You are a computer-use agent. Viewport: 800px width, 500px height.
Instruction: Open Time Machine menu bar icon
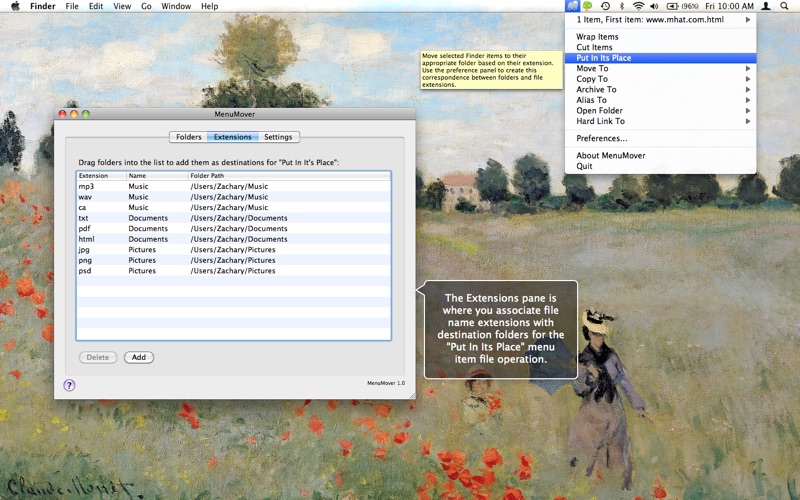[x=605, y=6]
